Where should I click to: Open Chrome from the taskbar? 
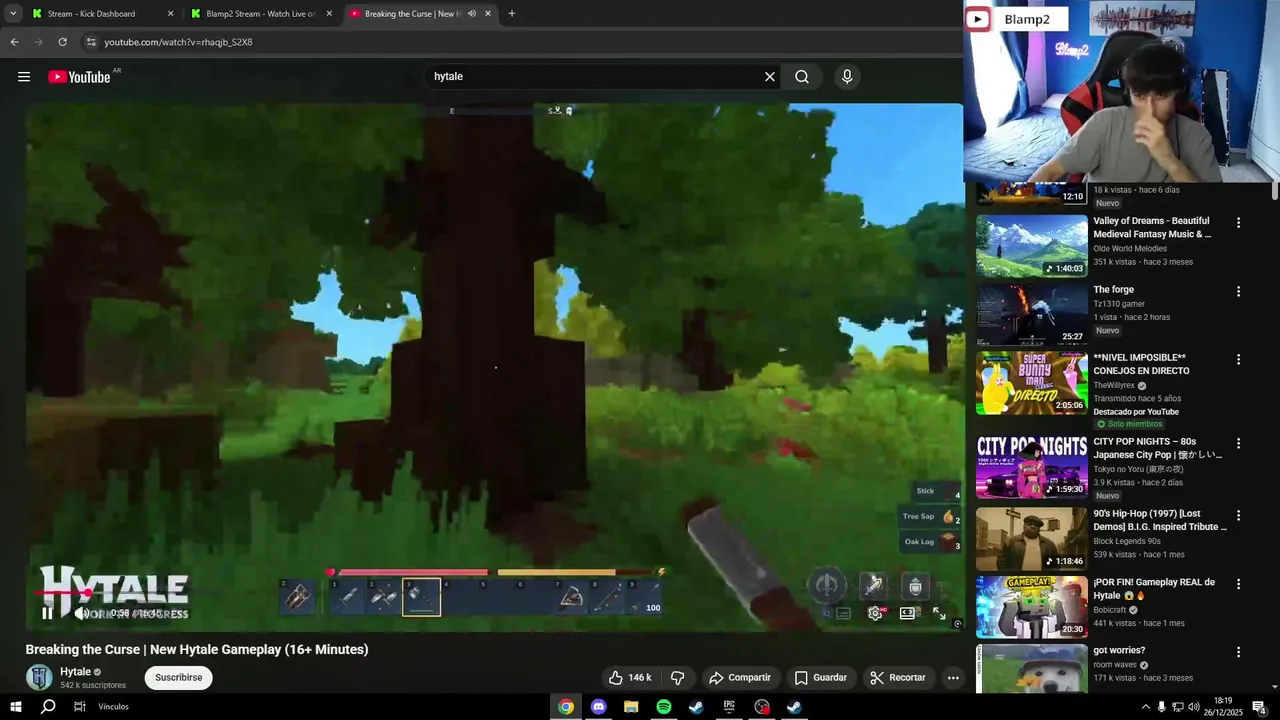pyautogui.click(x=566, y=707)
